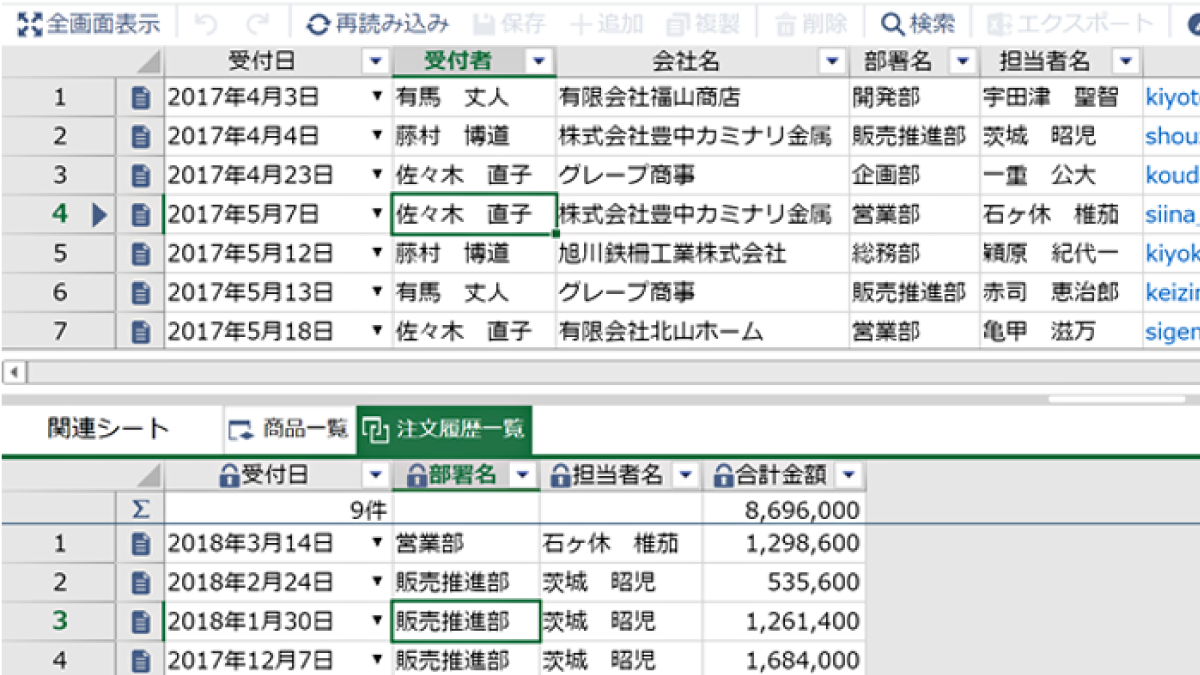
Task: Reload data with 再読み込み button
Action: (378, 23)
